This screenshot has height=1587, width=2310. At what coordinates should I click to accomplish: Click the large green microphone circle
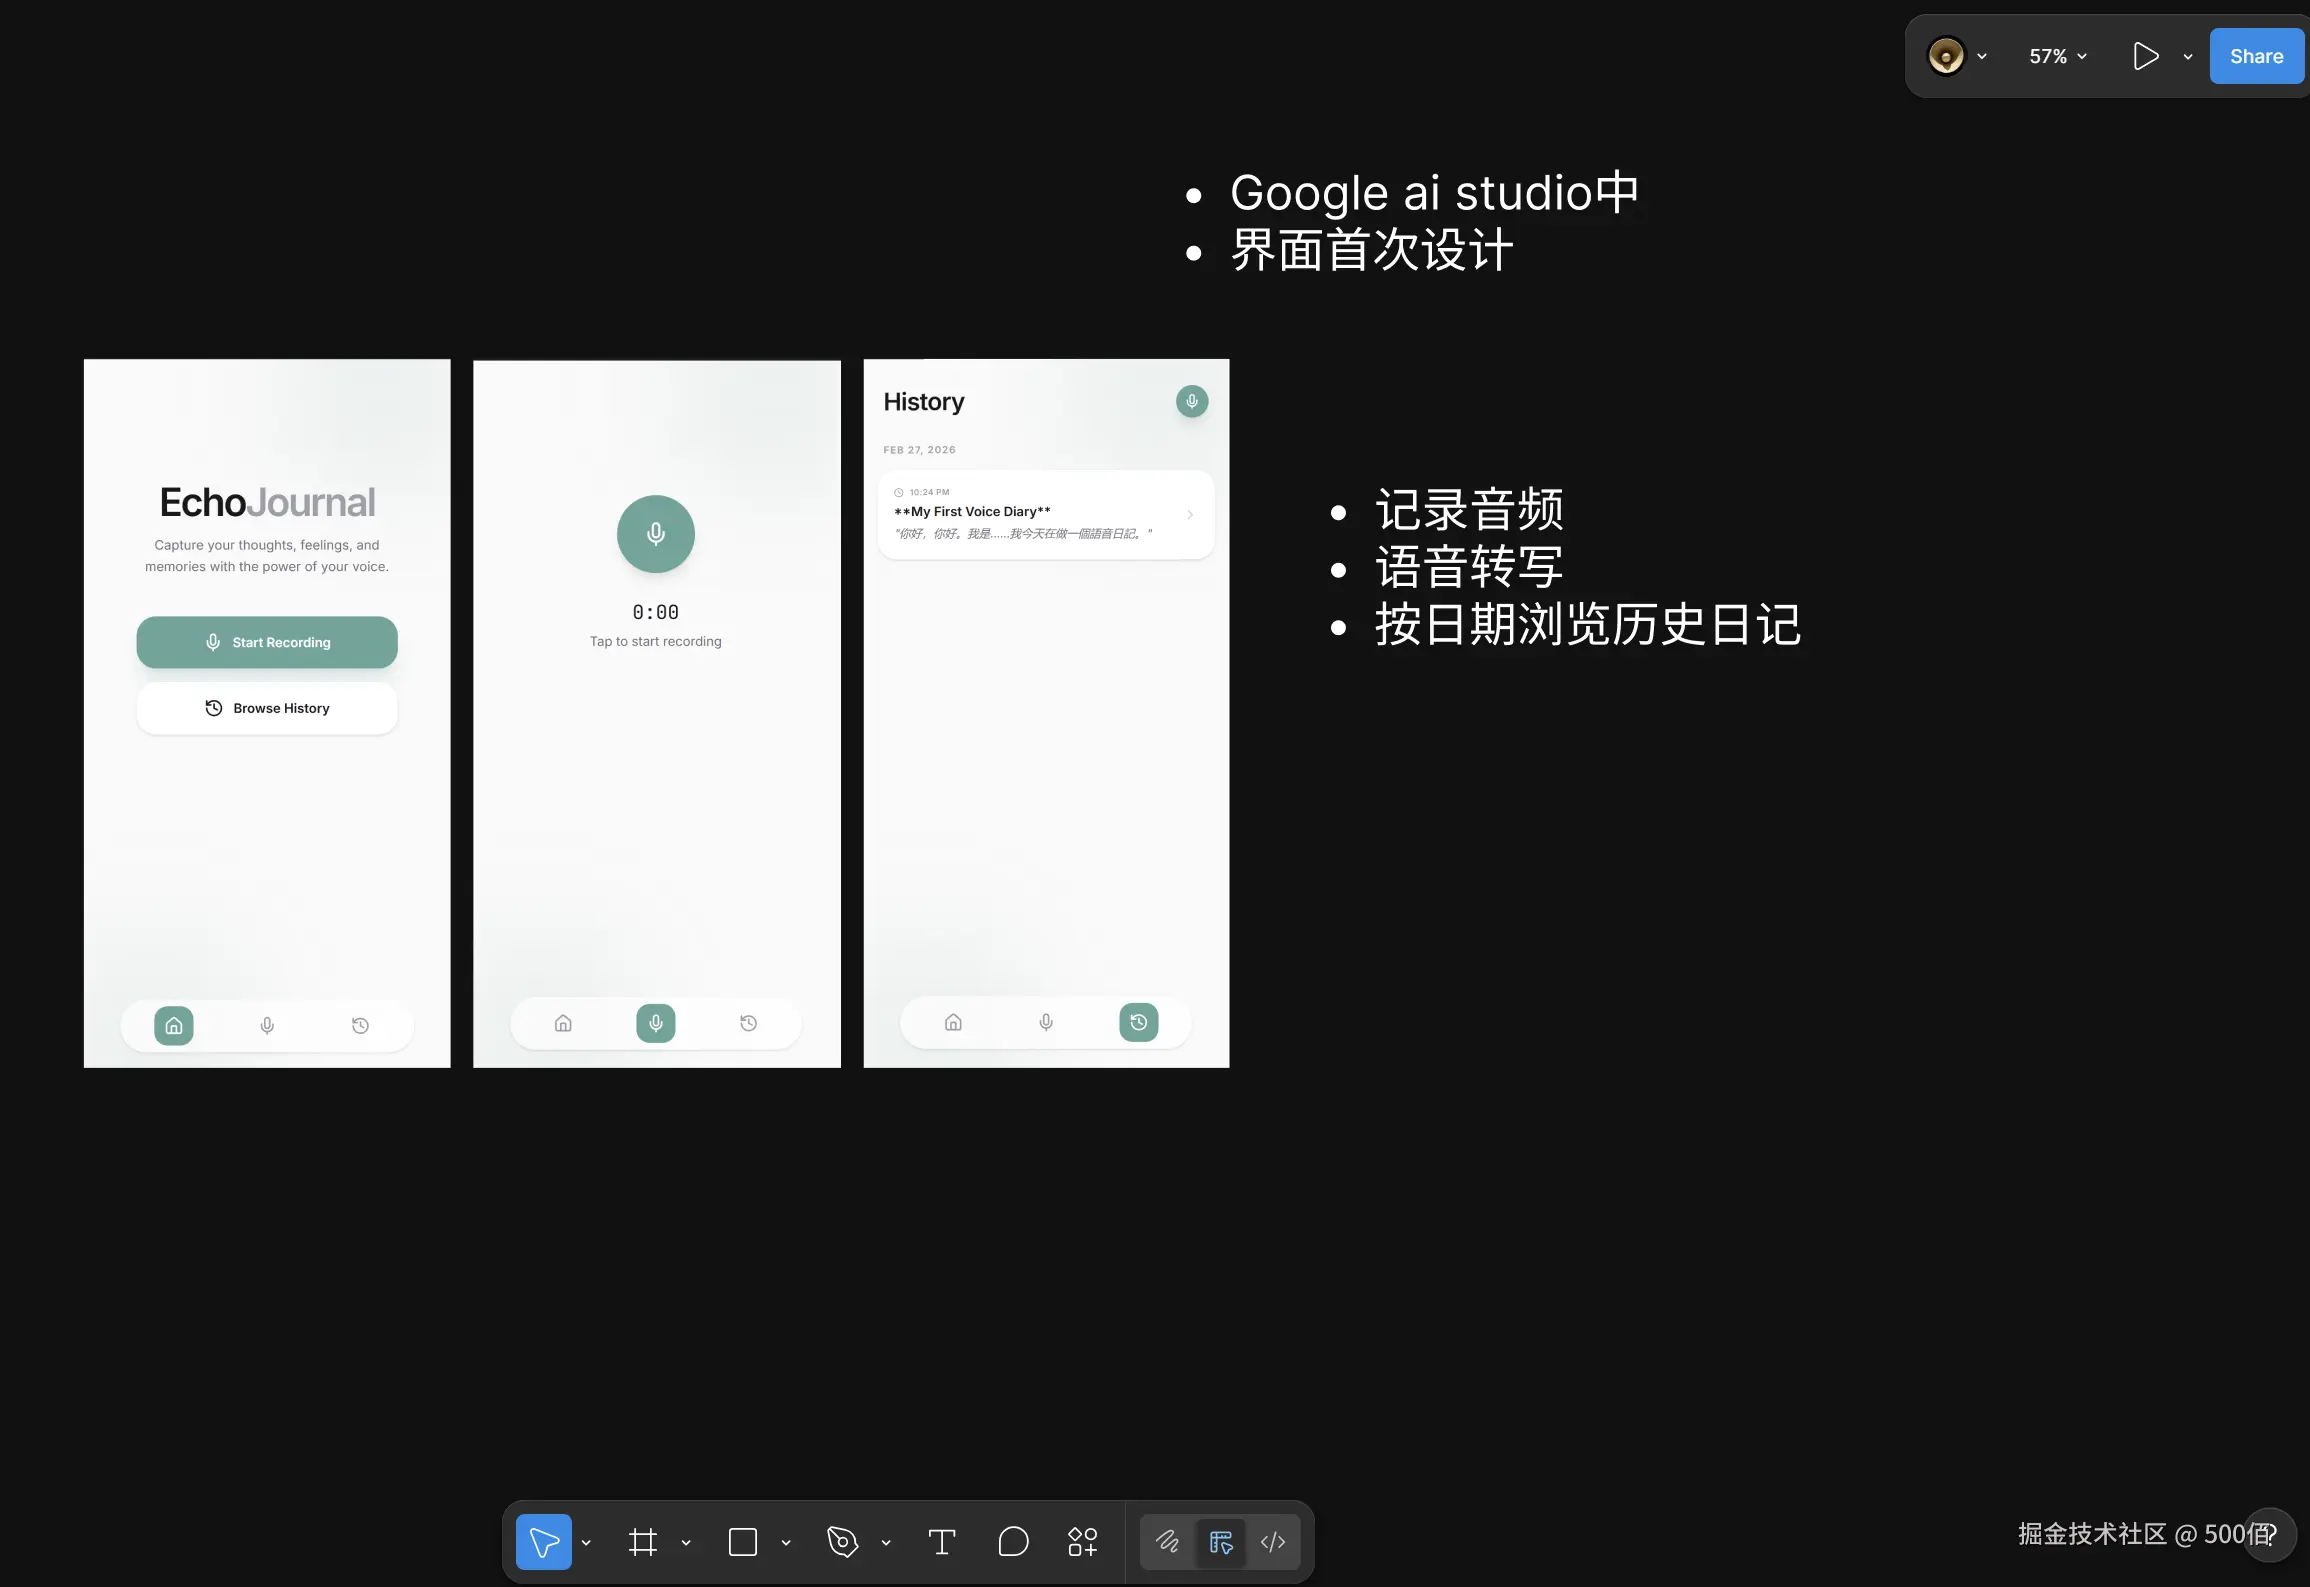tap(656, 534)
